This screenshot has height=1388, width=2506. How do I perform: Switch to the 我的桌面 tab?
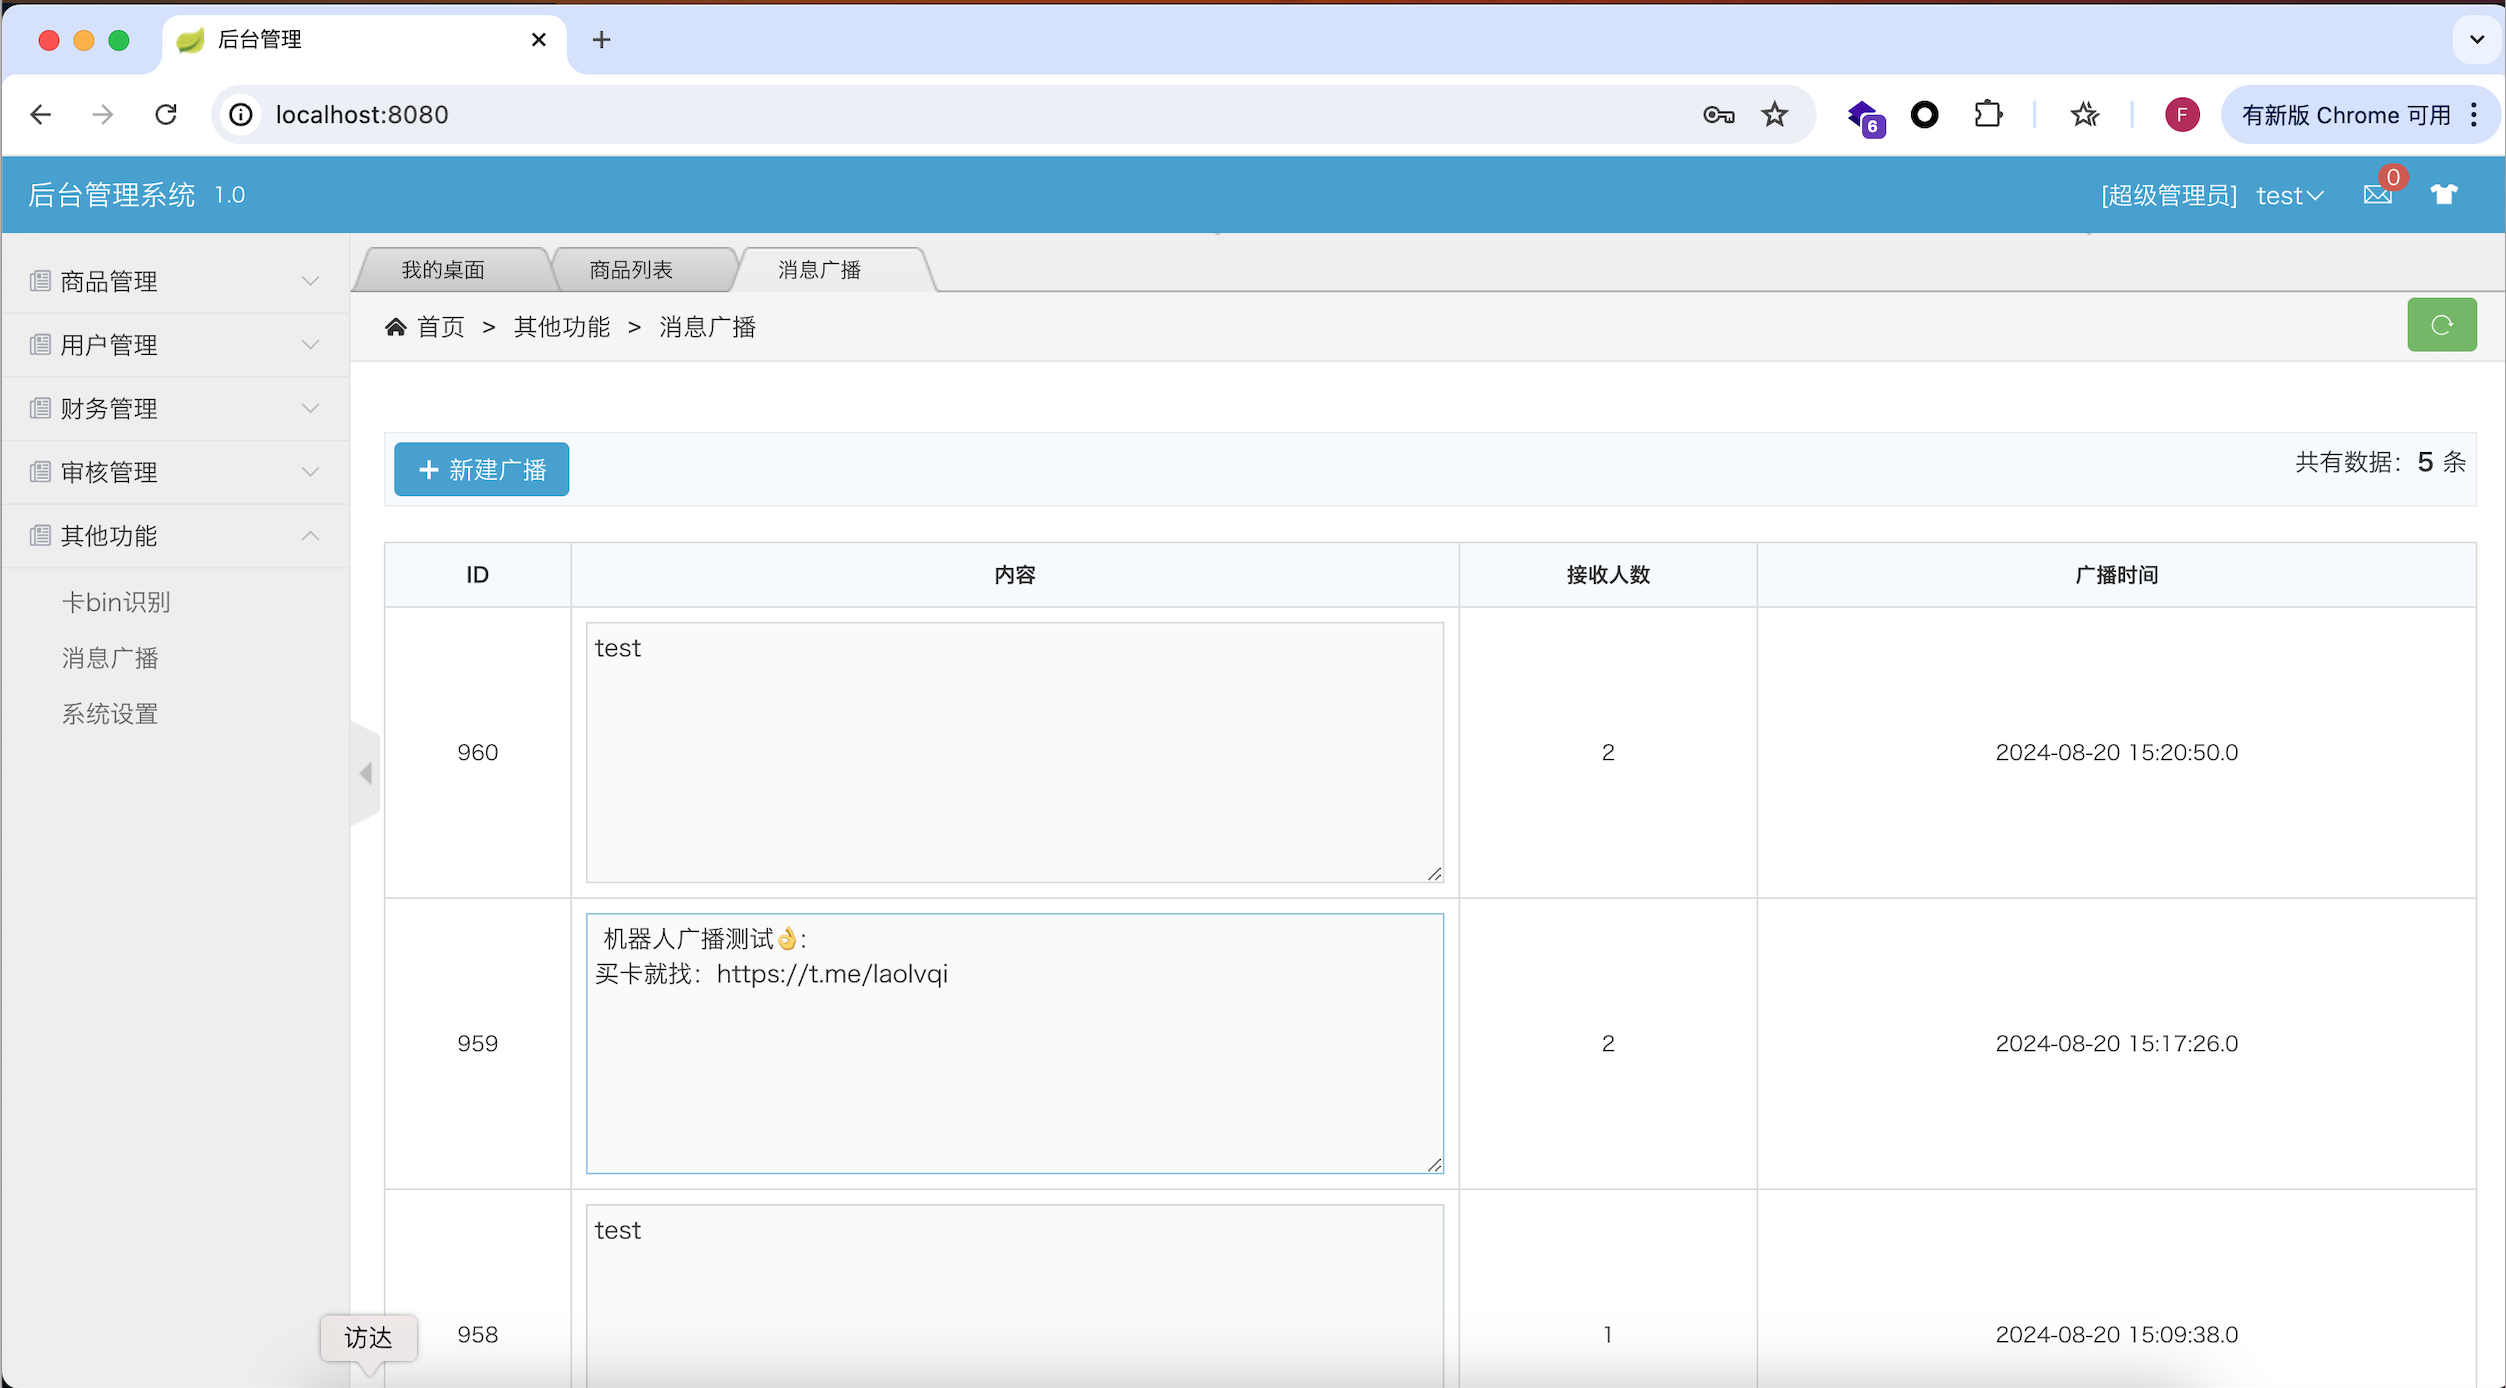(x=443, y=270)
